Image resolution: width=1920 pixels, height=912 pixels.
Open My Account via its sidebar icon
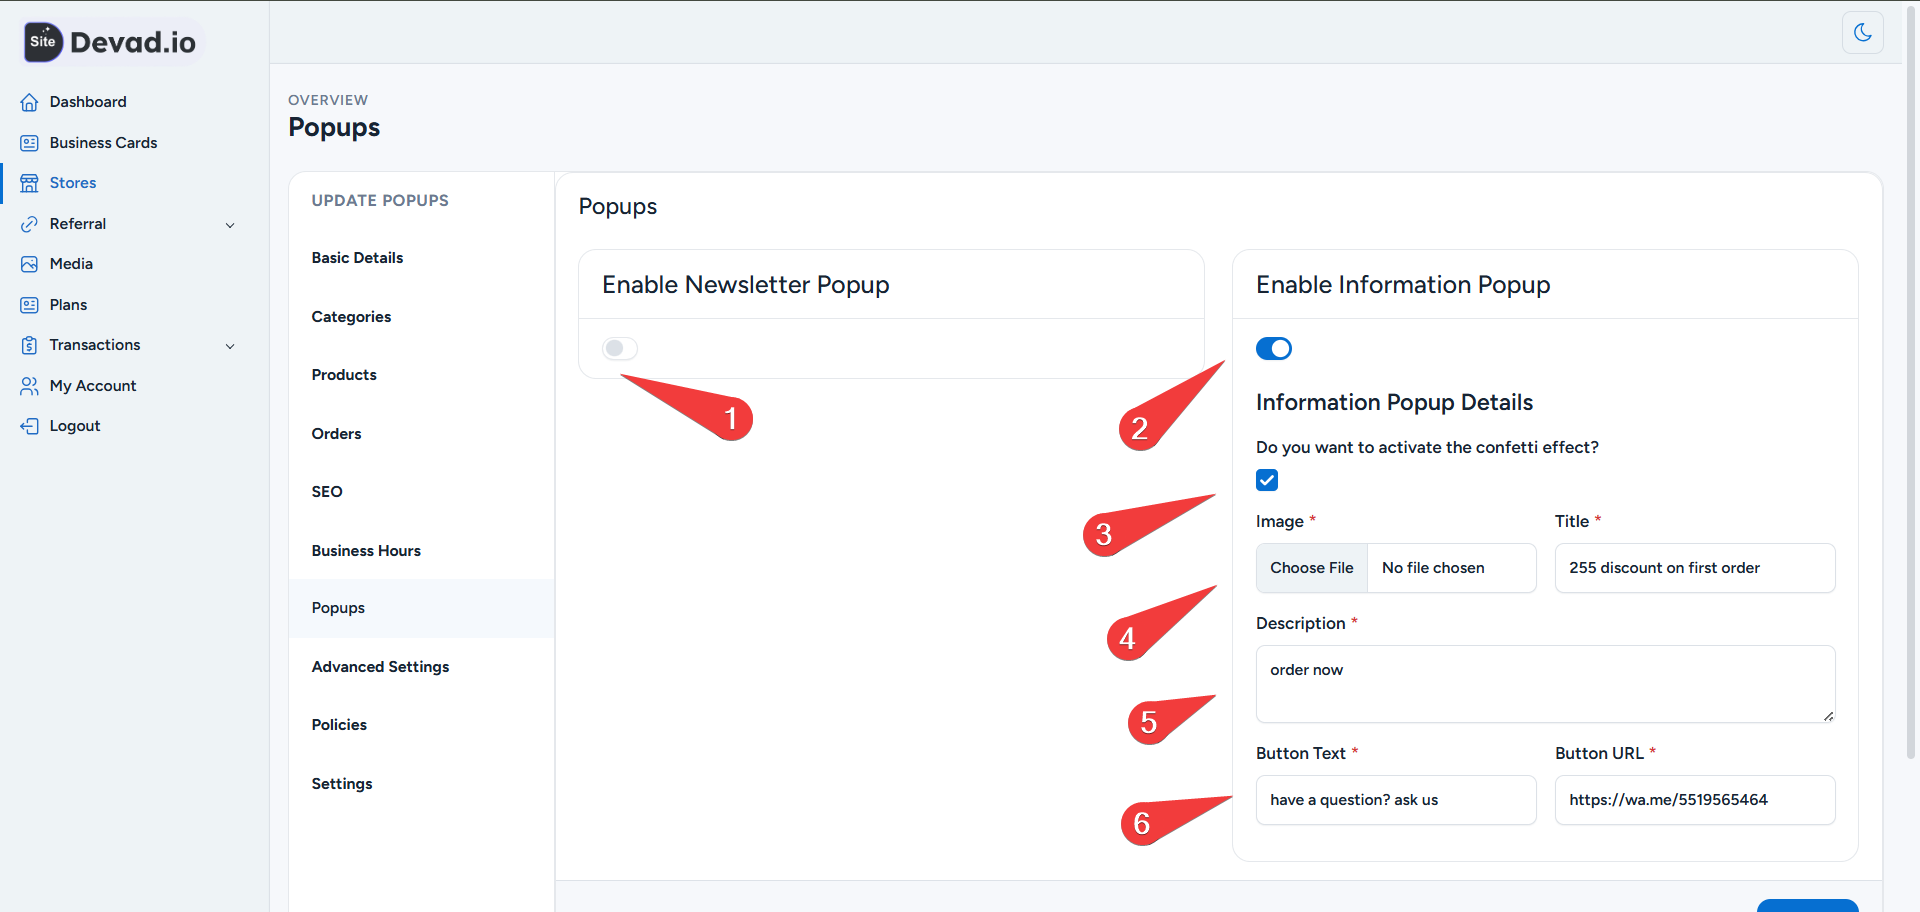click(30, 385)
